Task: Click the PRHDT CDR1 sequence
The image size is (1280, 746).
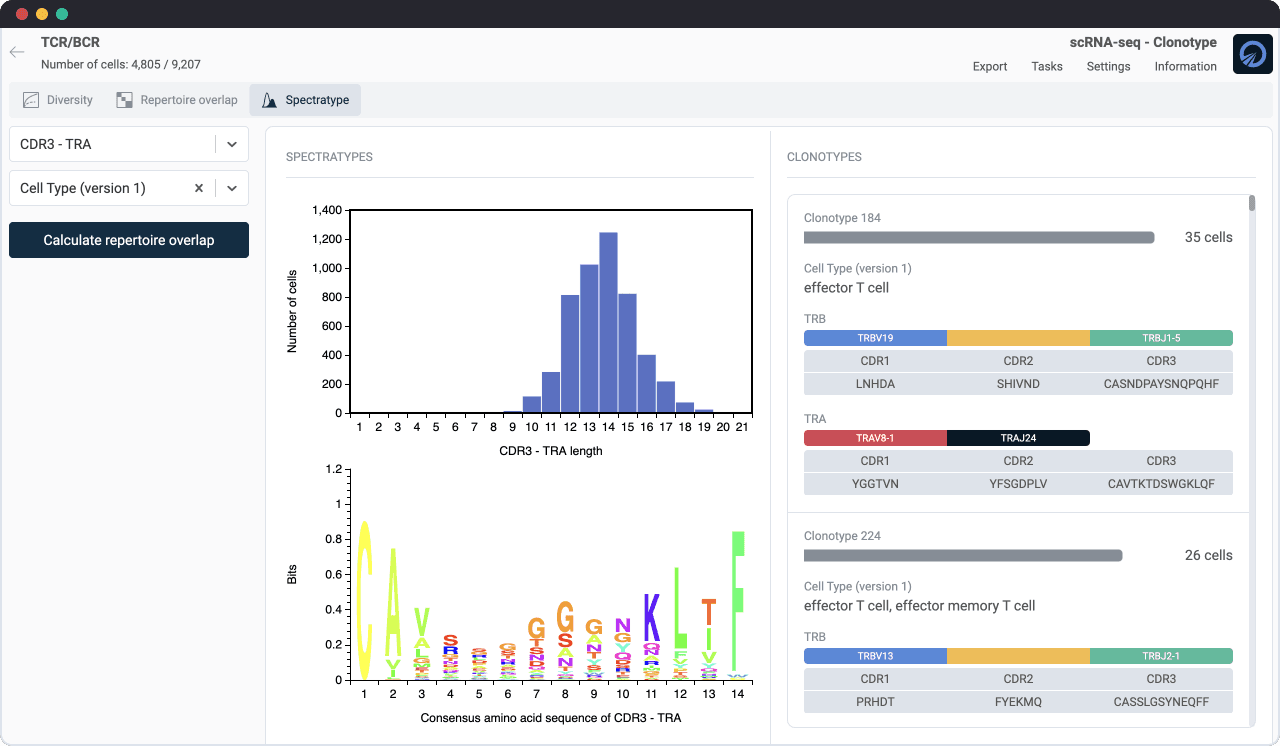Action: coord(875,702)
